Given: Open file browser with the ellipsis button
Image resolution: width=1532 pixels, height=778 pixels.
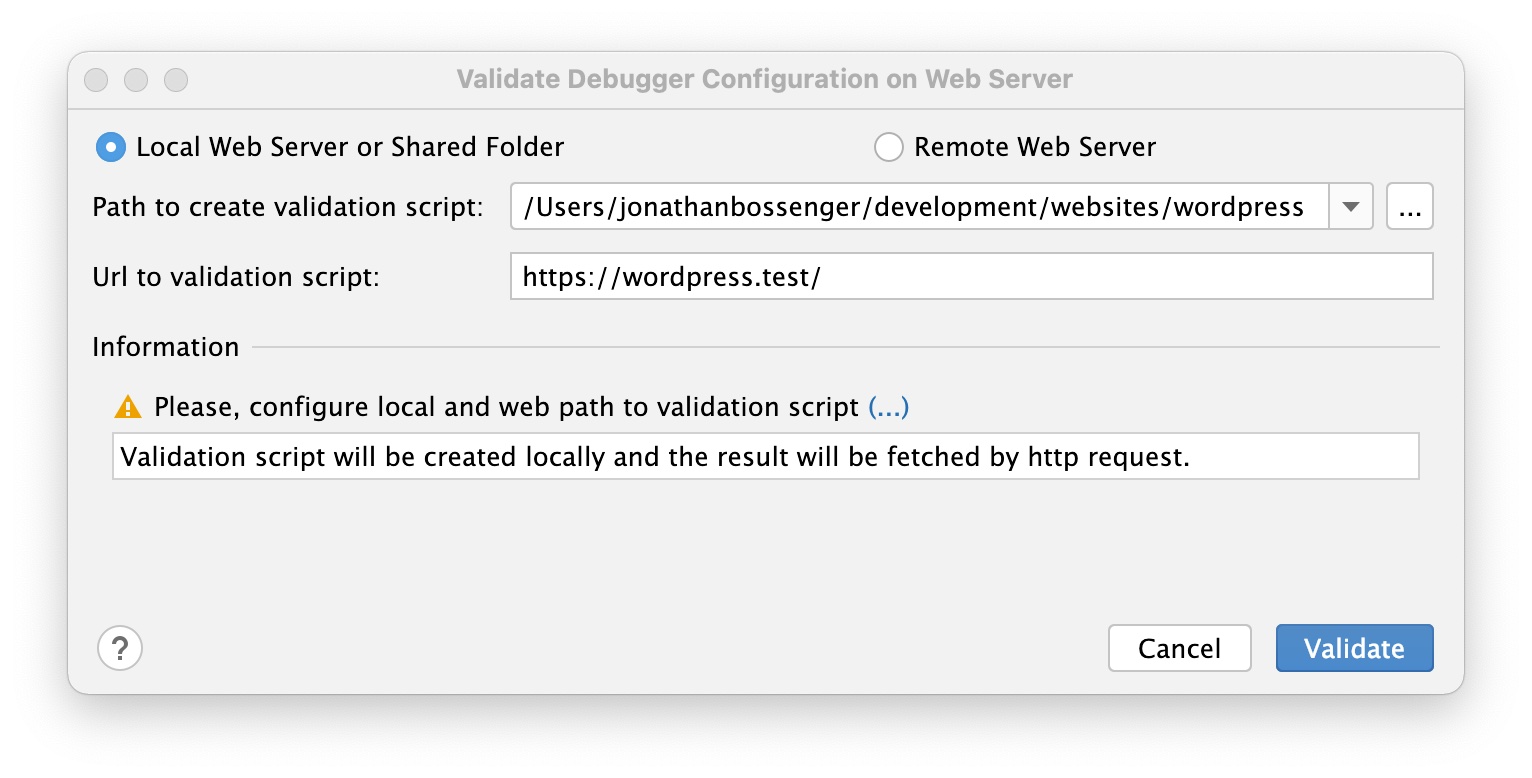Looking at the screenshot, I should click(1409, 207).
